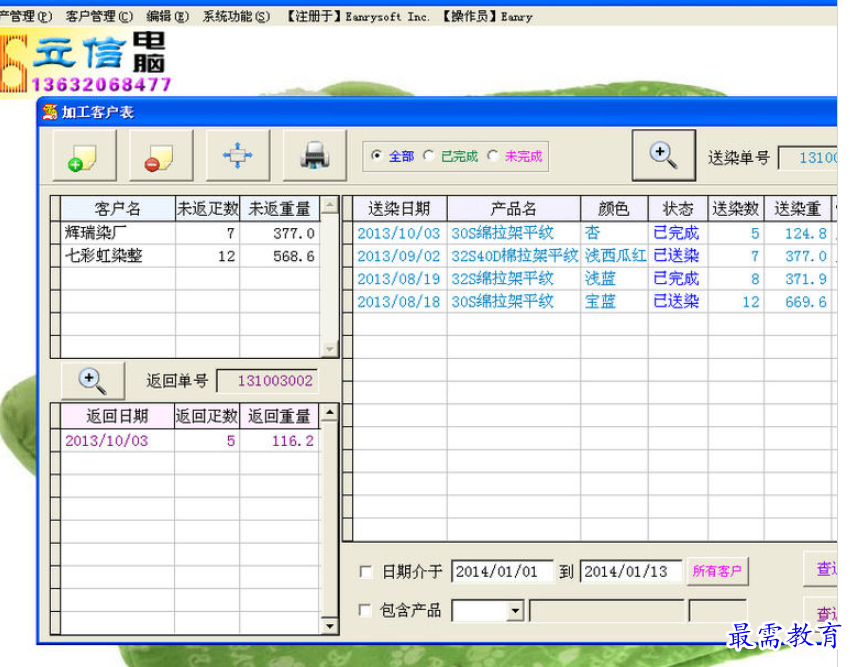Click the start date field 2014/01/01
The width and height of the screenshot is (850, 667).
[x=502, y=572]
